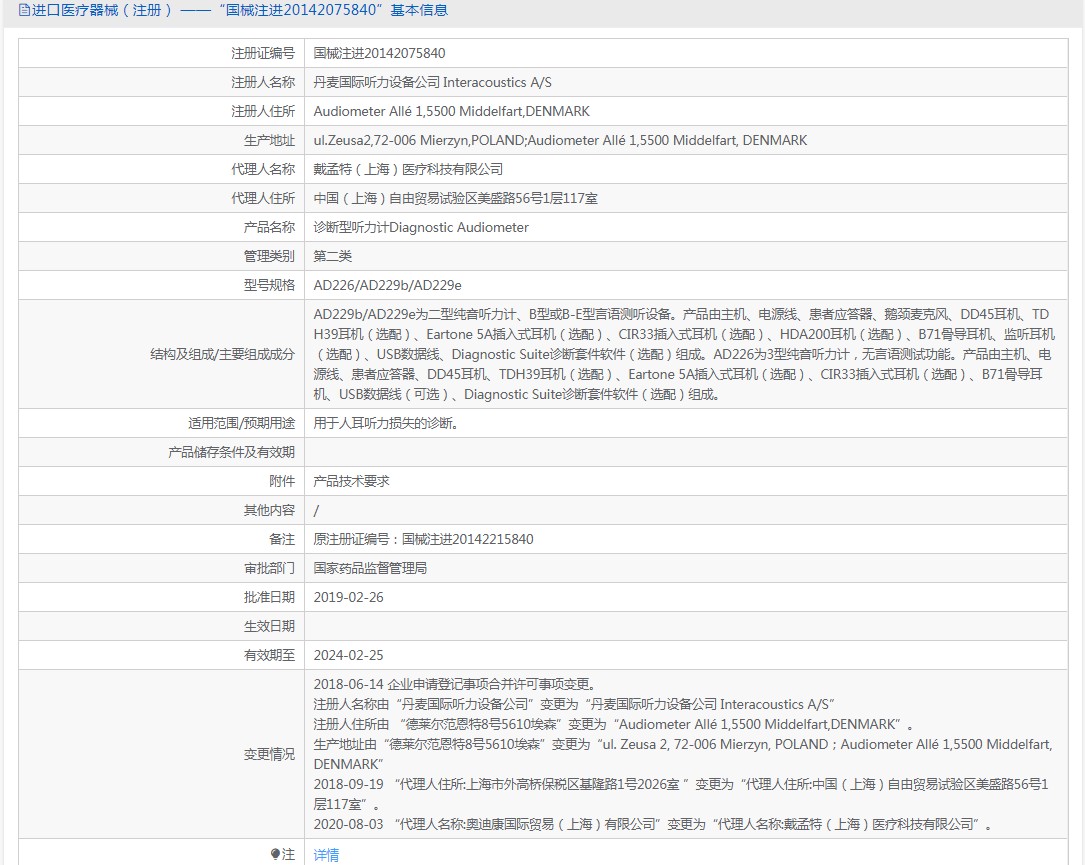Select the 变更情况 row label
The image size is (1085, 865).
pyautogui.click(x=269, y=754)
